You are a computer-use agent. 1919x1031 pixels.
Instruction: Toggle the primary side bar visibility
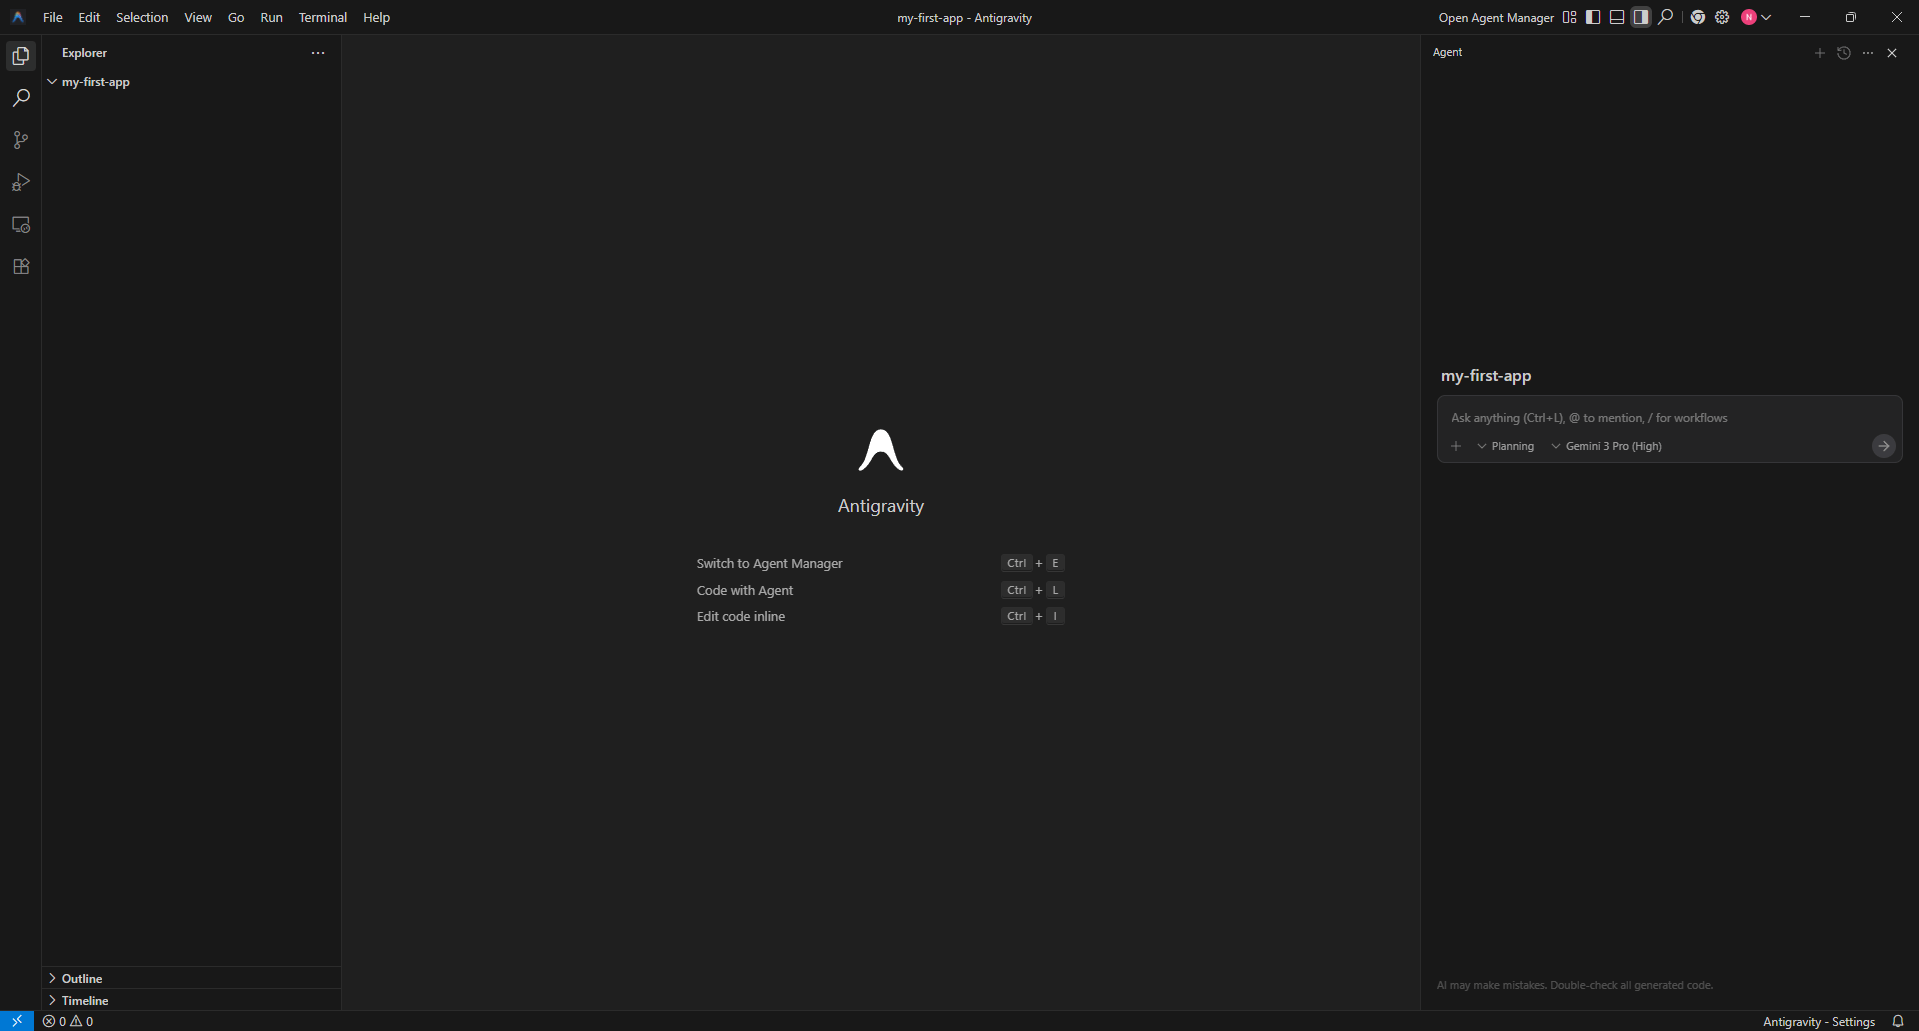click(x=1592, y=17)
